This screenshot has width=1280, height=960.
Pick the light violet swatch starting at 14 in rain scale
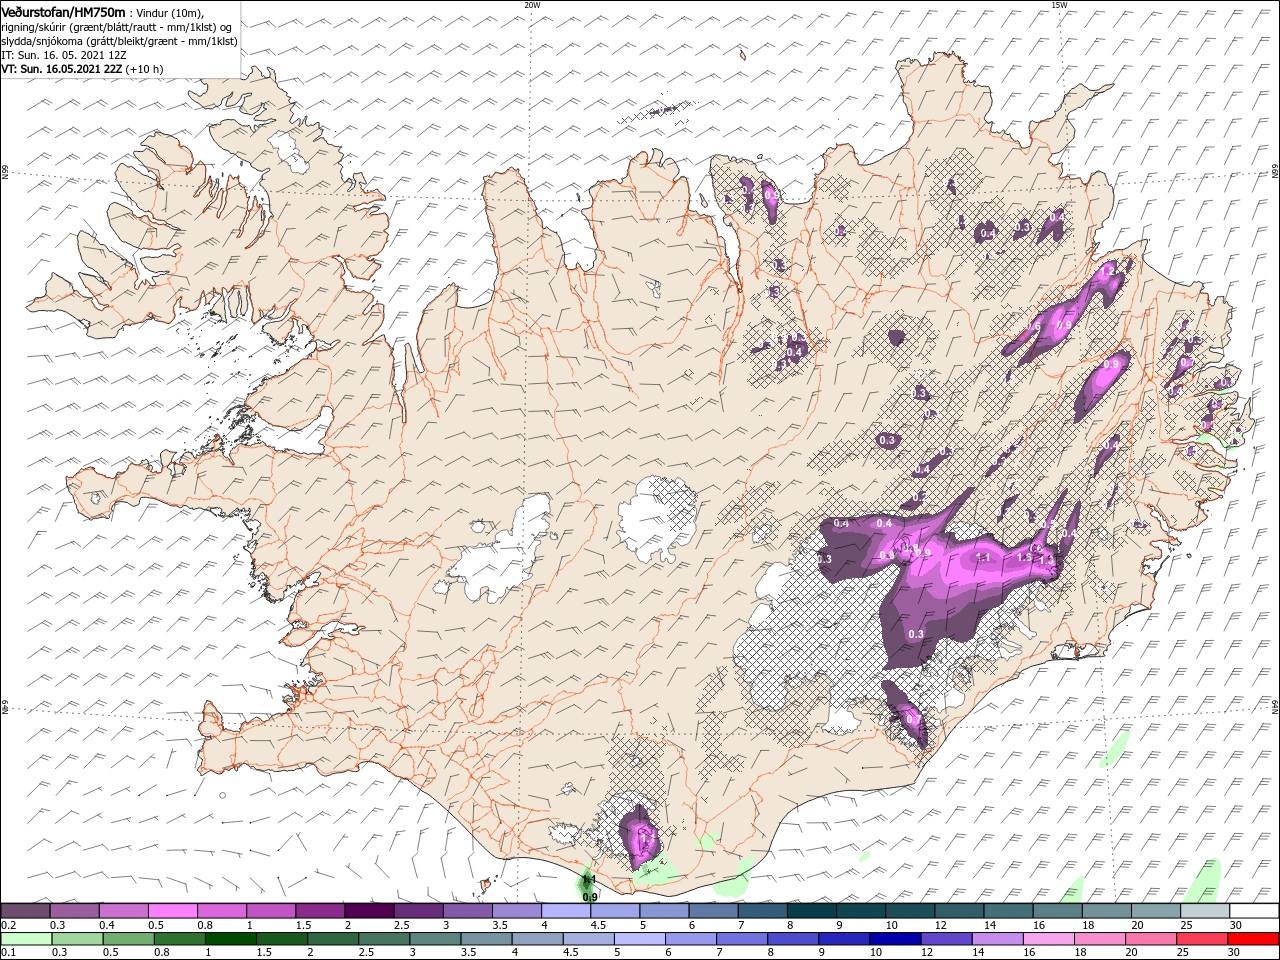click(x=996, y=939)
